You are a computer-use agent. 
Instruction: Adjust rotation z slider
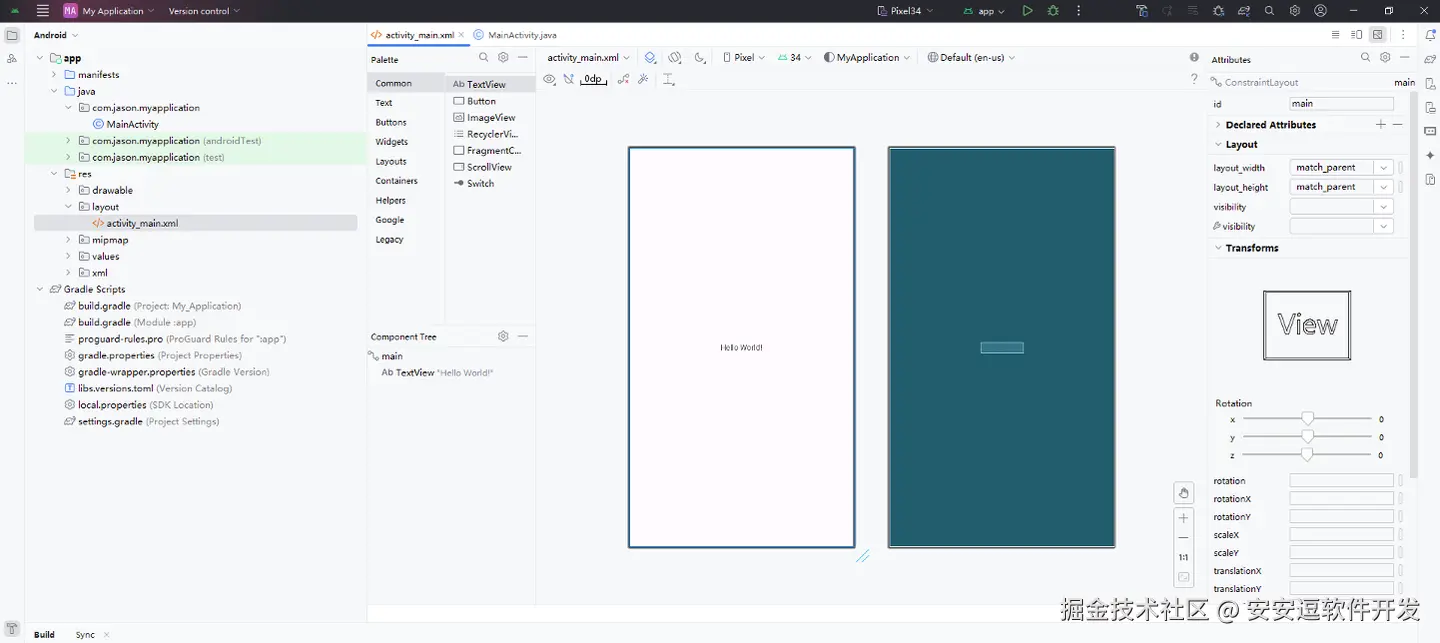coord(1307,455)
